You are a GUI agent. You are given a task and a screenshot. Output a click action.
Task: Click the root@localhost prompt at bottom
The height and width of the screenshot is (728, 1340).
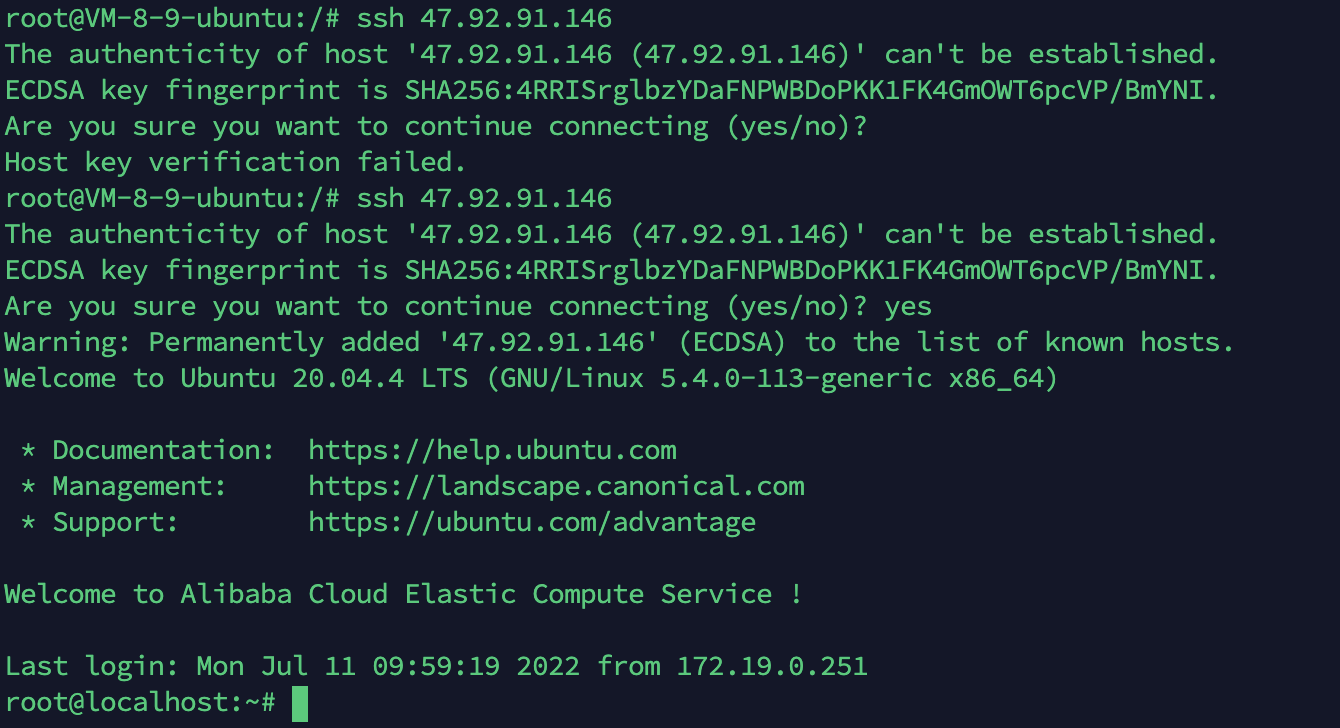140,702
